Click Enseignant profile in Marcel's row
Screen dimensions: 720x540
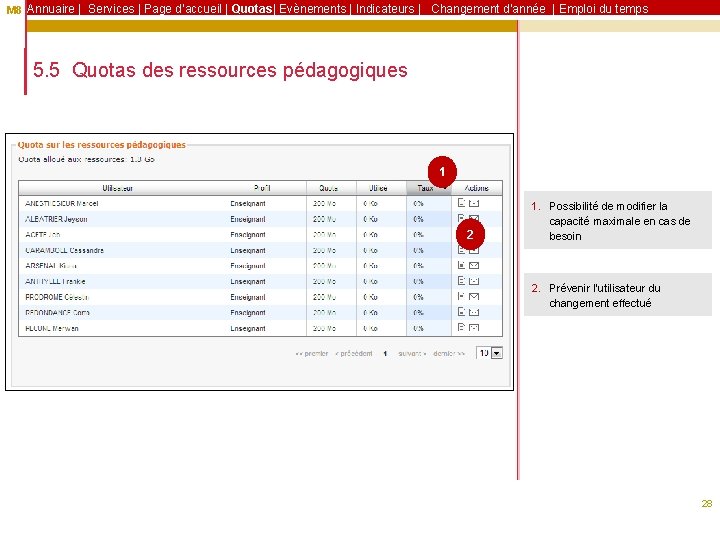(248, 203)
